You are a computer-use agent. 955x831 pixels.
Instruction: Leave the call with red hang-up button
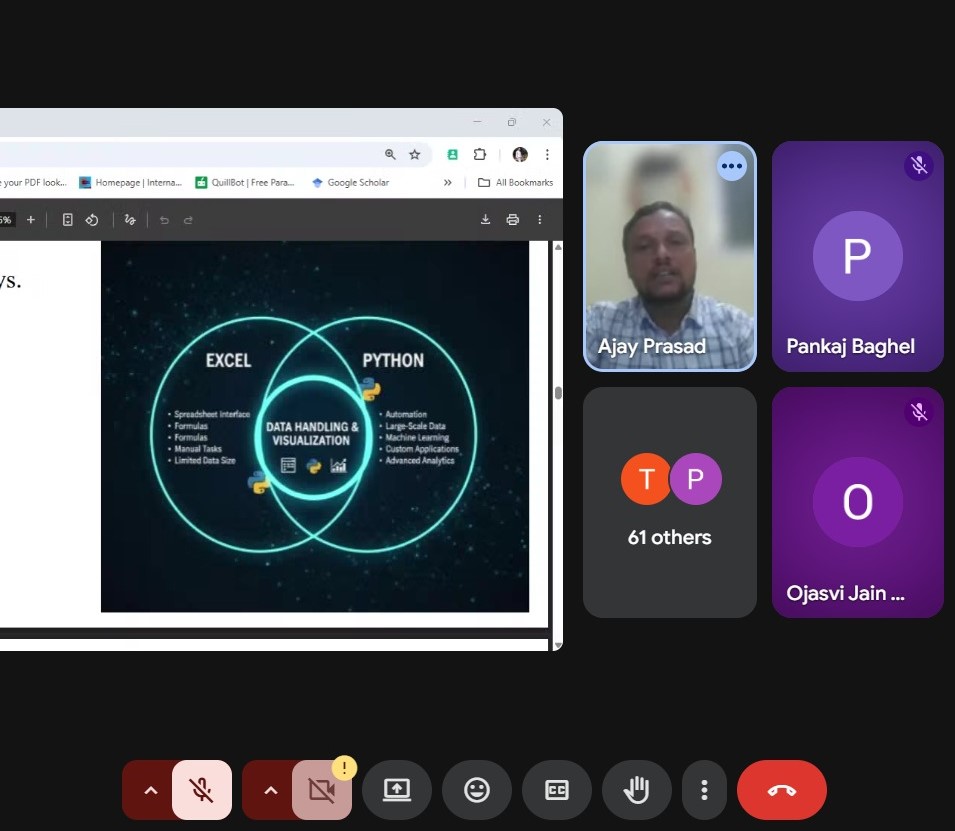781,790
